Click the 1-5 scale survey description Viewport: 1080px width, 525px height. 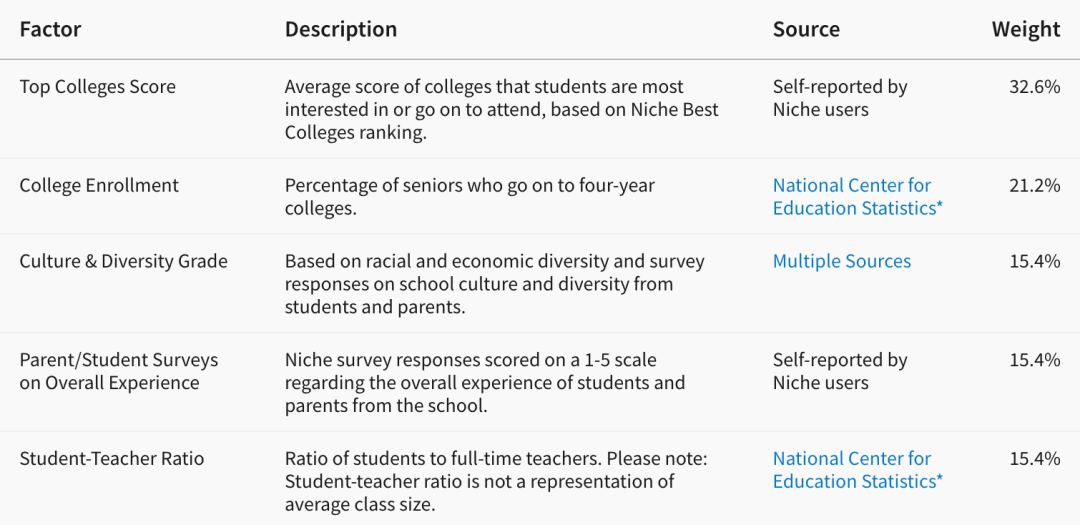point(484,382)
